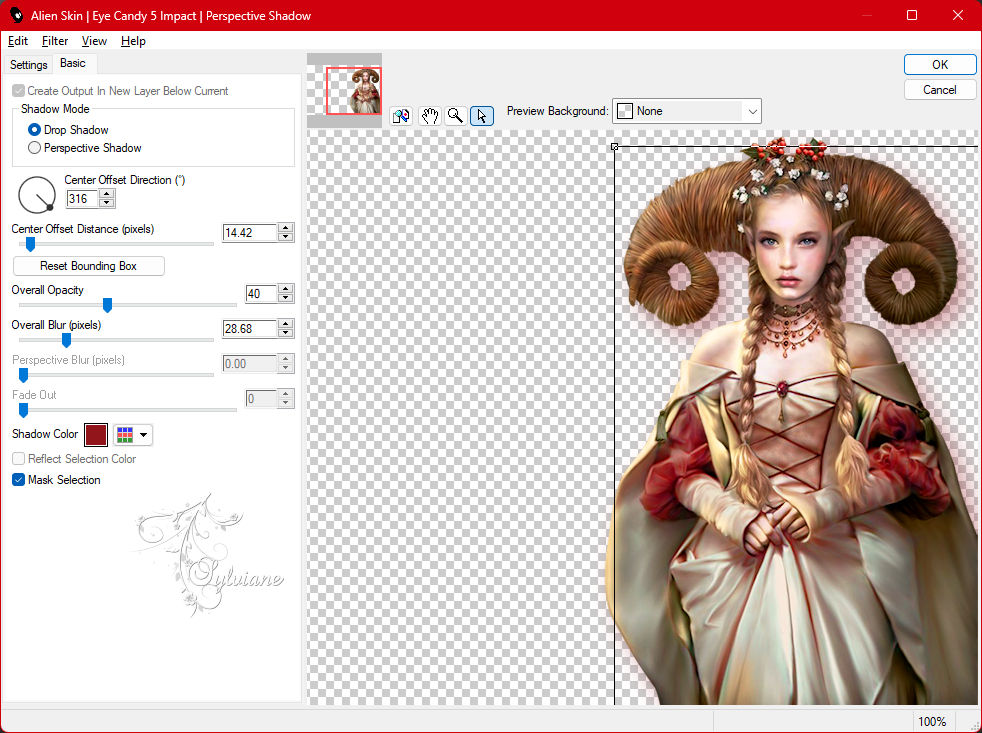
Task: Decrease Center Offset Distance with down arrow
Action: (x=286, y=237)
